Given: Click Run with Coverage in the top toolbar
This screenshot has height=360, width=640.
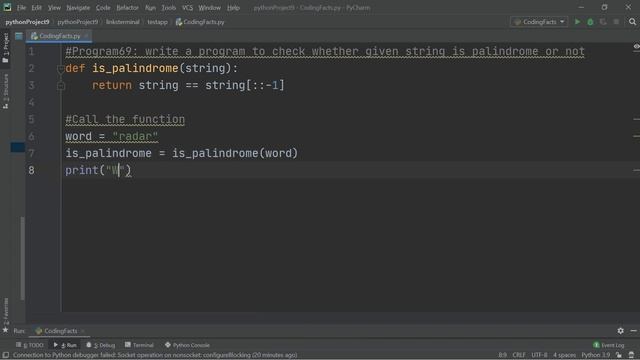Looking at the screenshot, I should point(603,22).
